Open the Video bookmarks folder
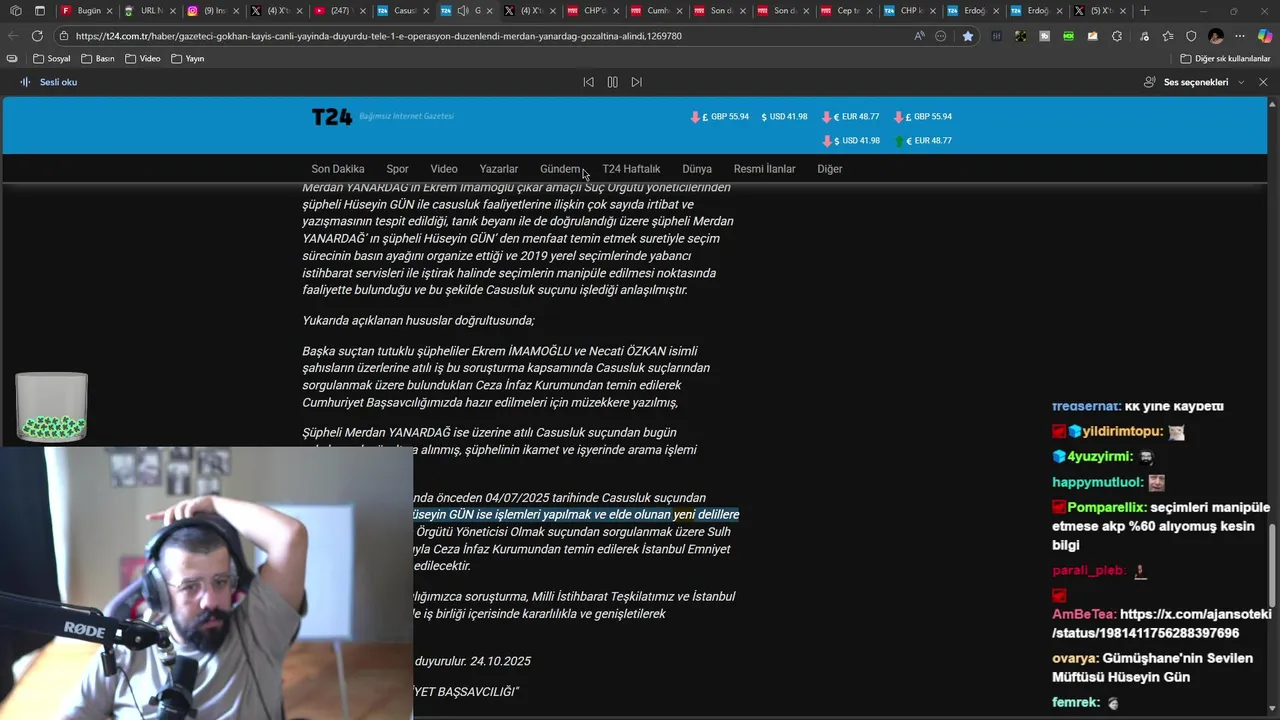Screen dimensions: 1280x720 [142, 59]
